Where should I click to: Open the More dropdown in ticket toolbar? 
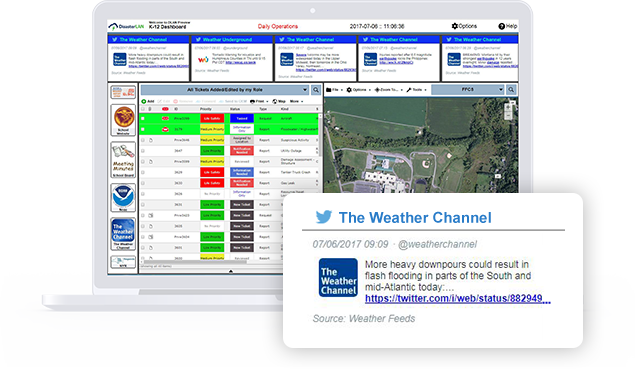point(296,101)
